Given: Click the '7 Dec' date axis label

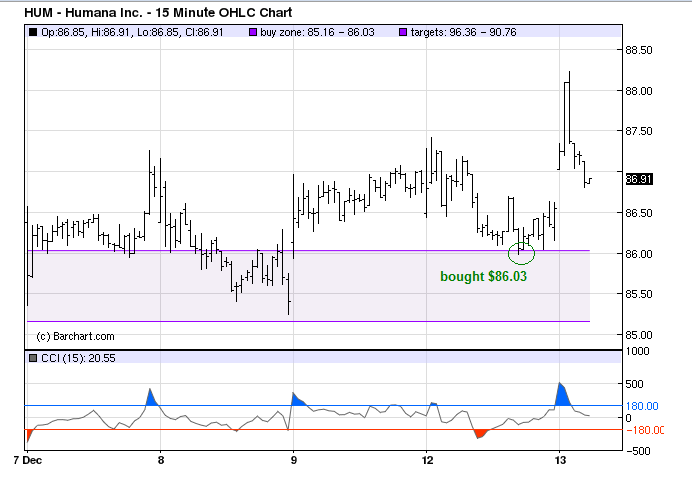Looking at the screenshot, I should click(x=27, y=460).
